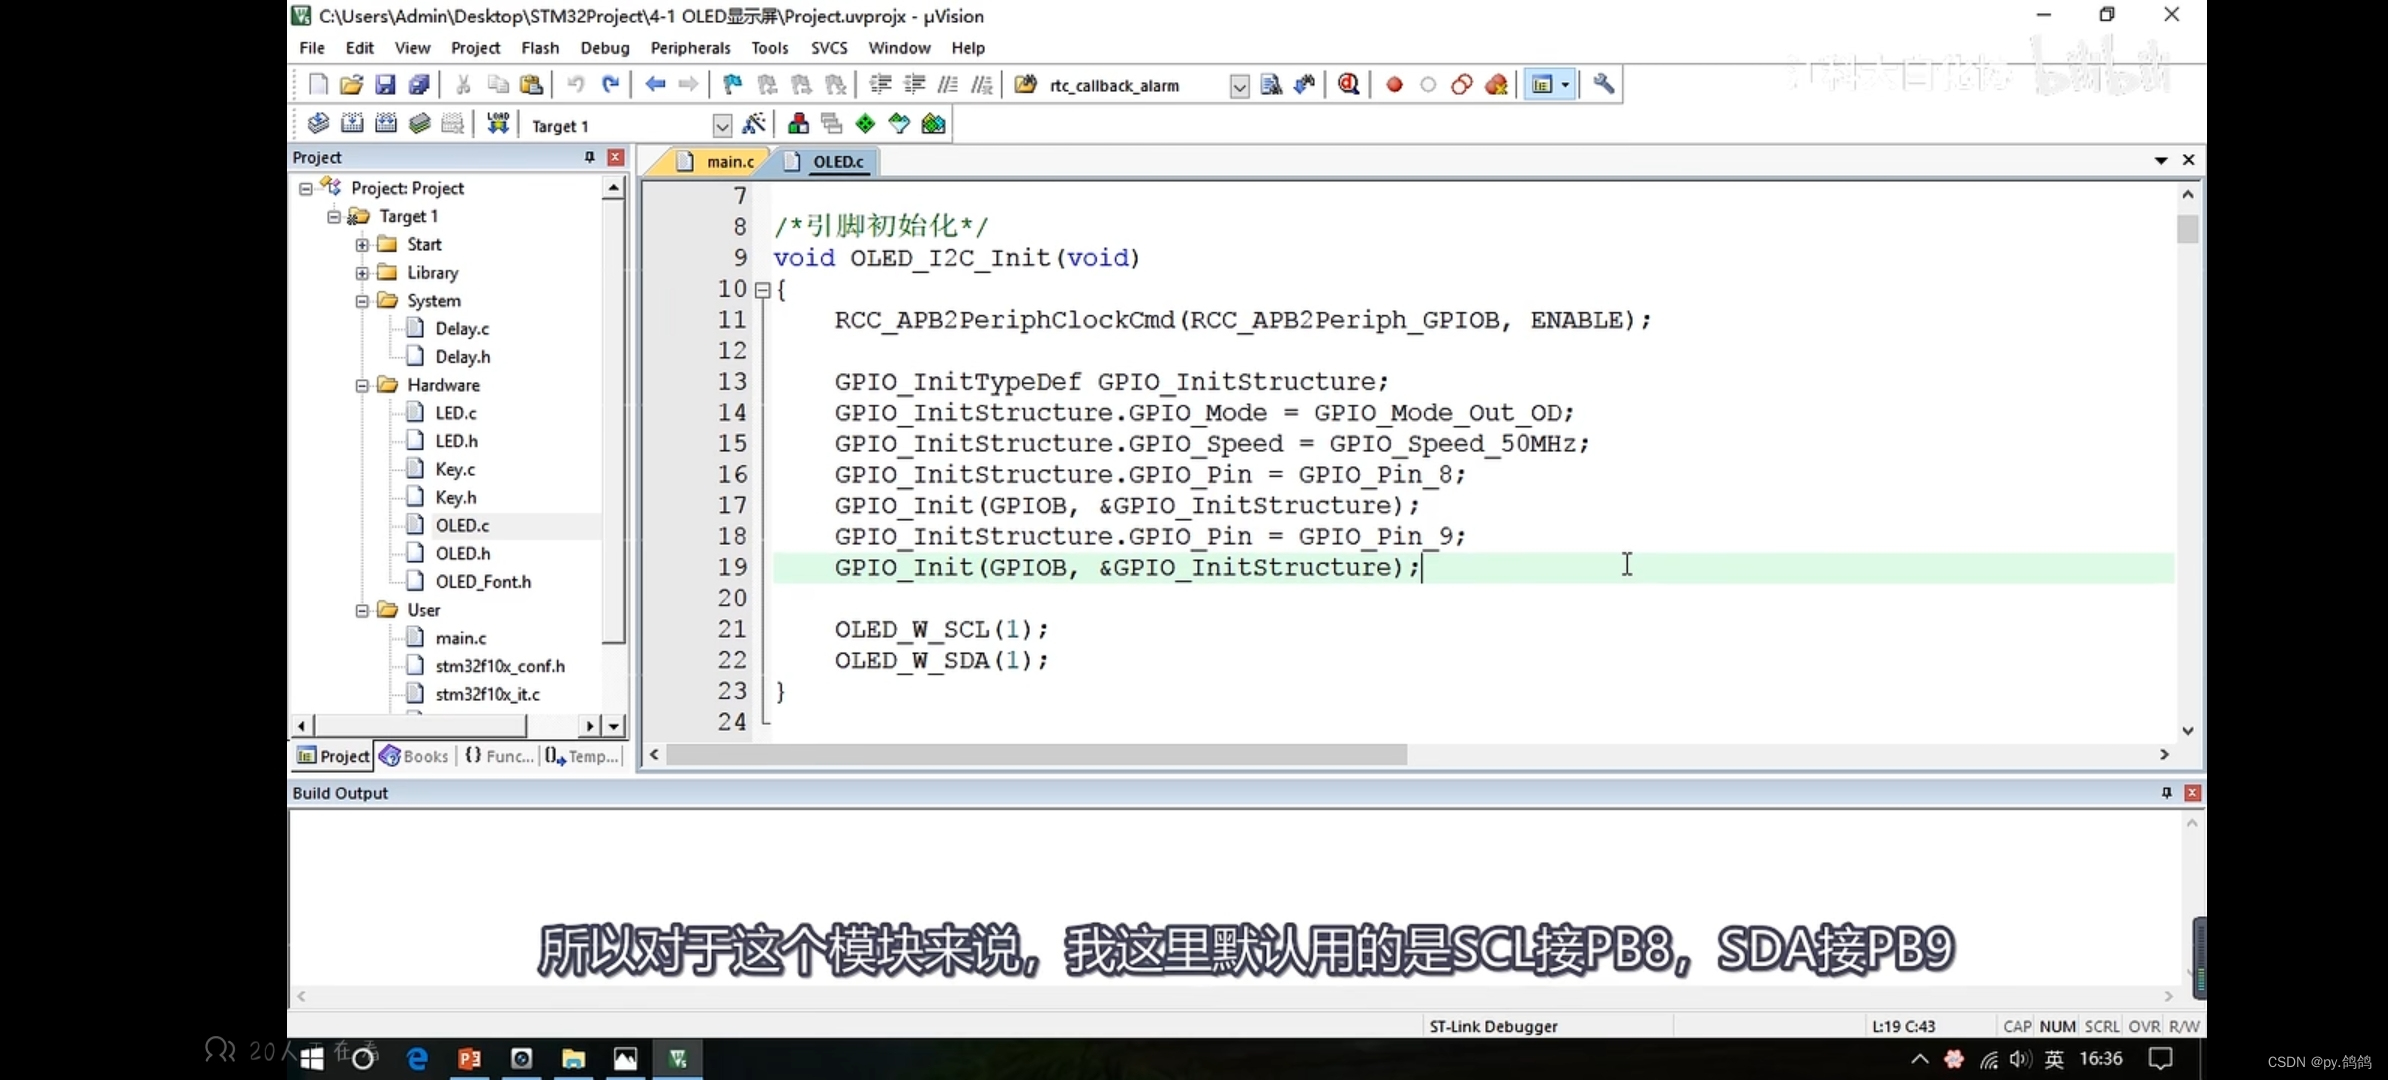
Task: Undo the last edit
Action: click(575, 85)
